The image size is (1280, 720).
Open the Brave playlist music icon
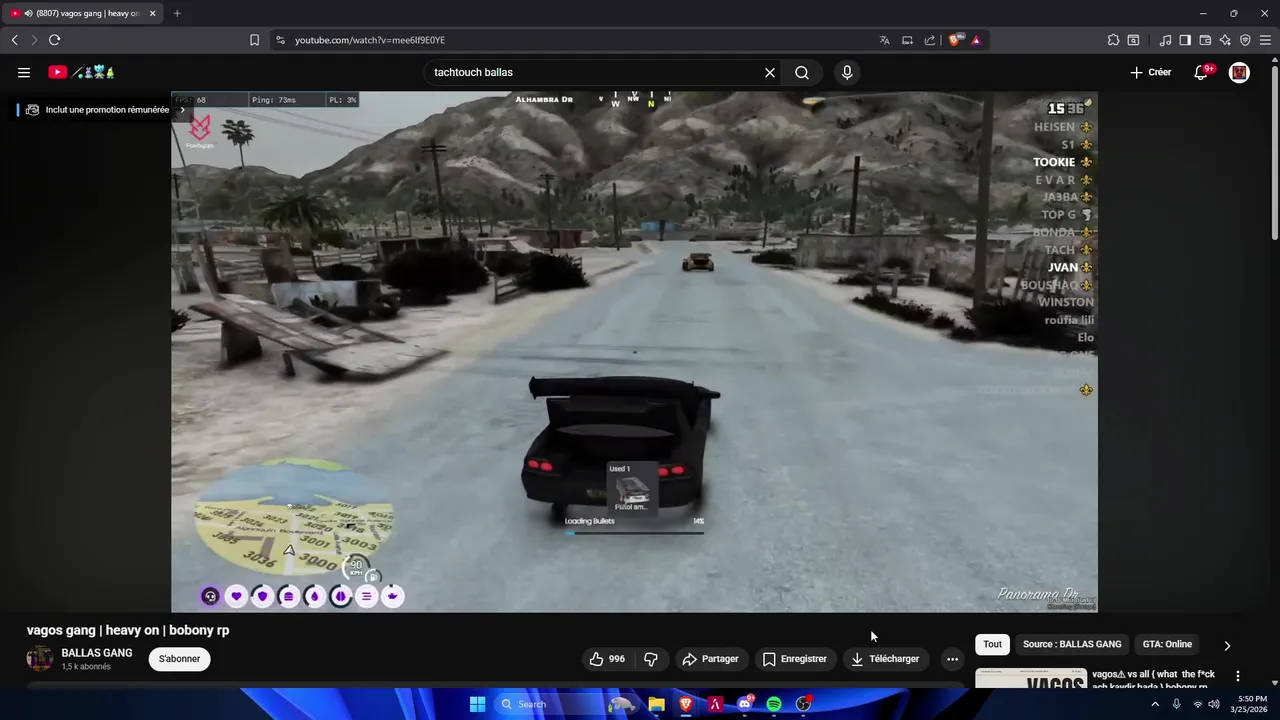tap(1165, 40)
